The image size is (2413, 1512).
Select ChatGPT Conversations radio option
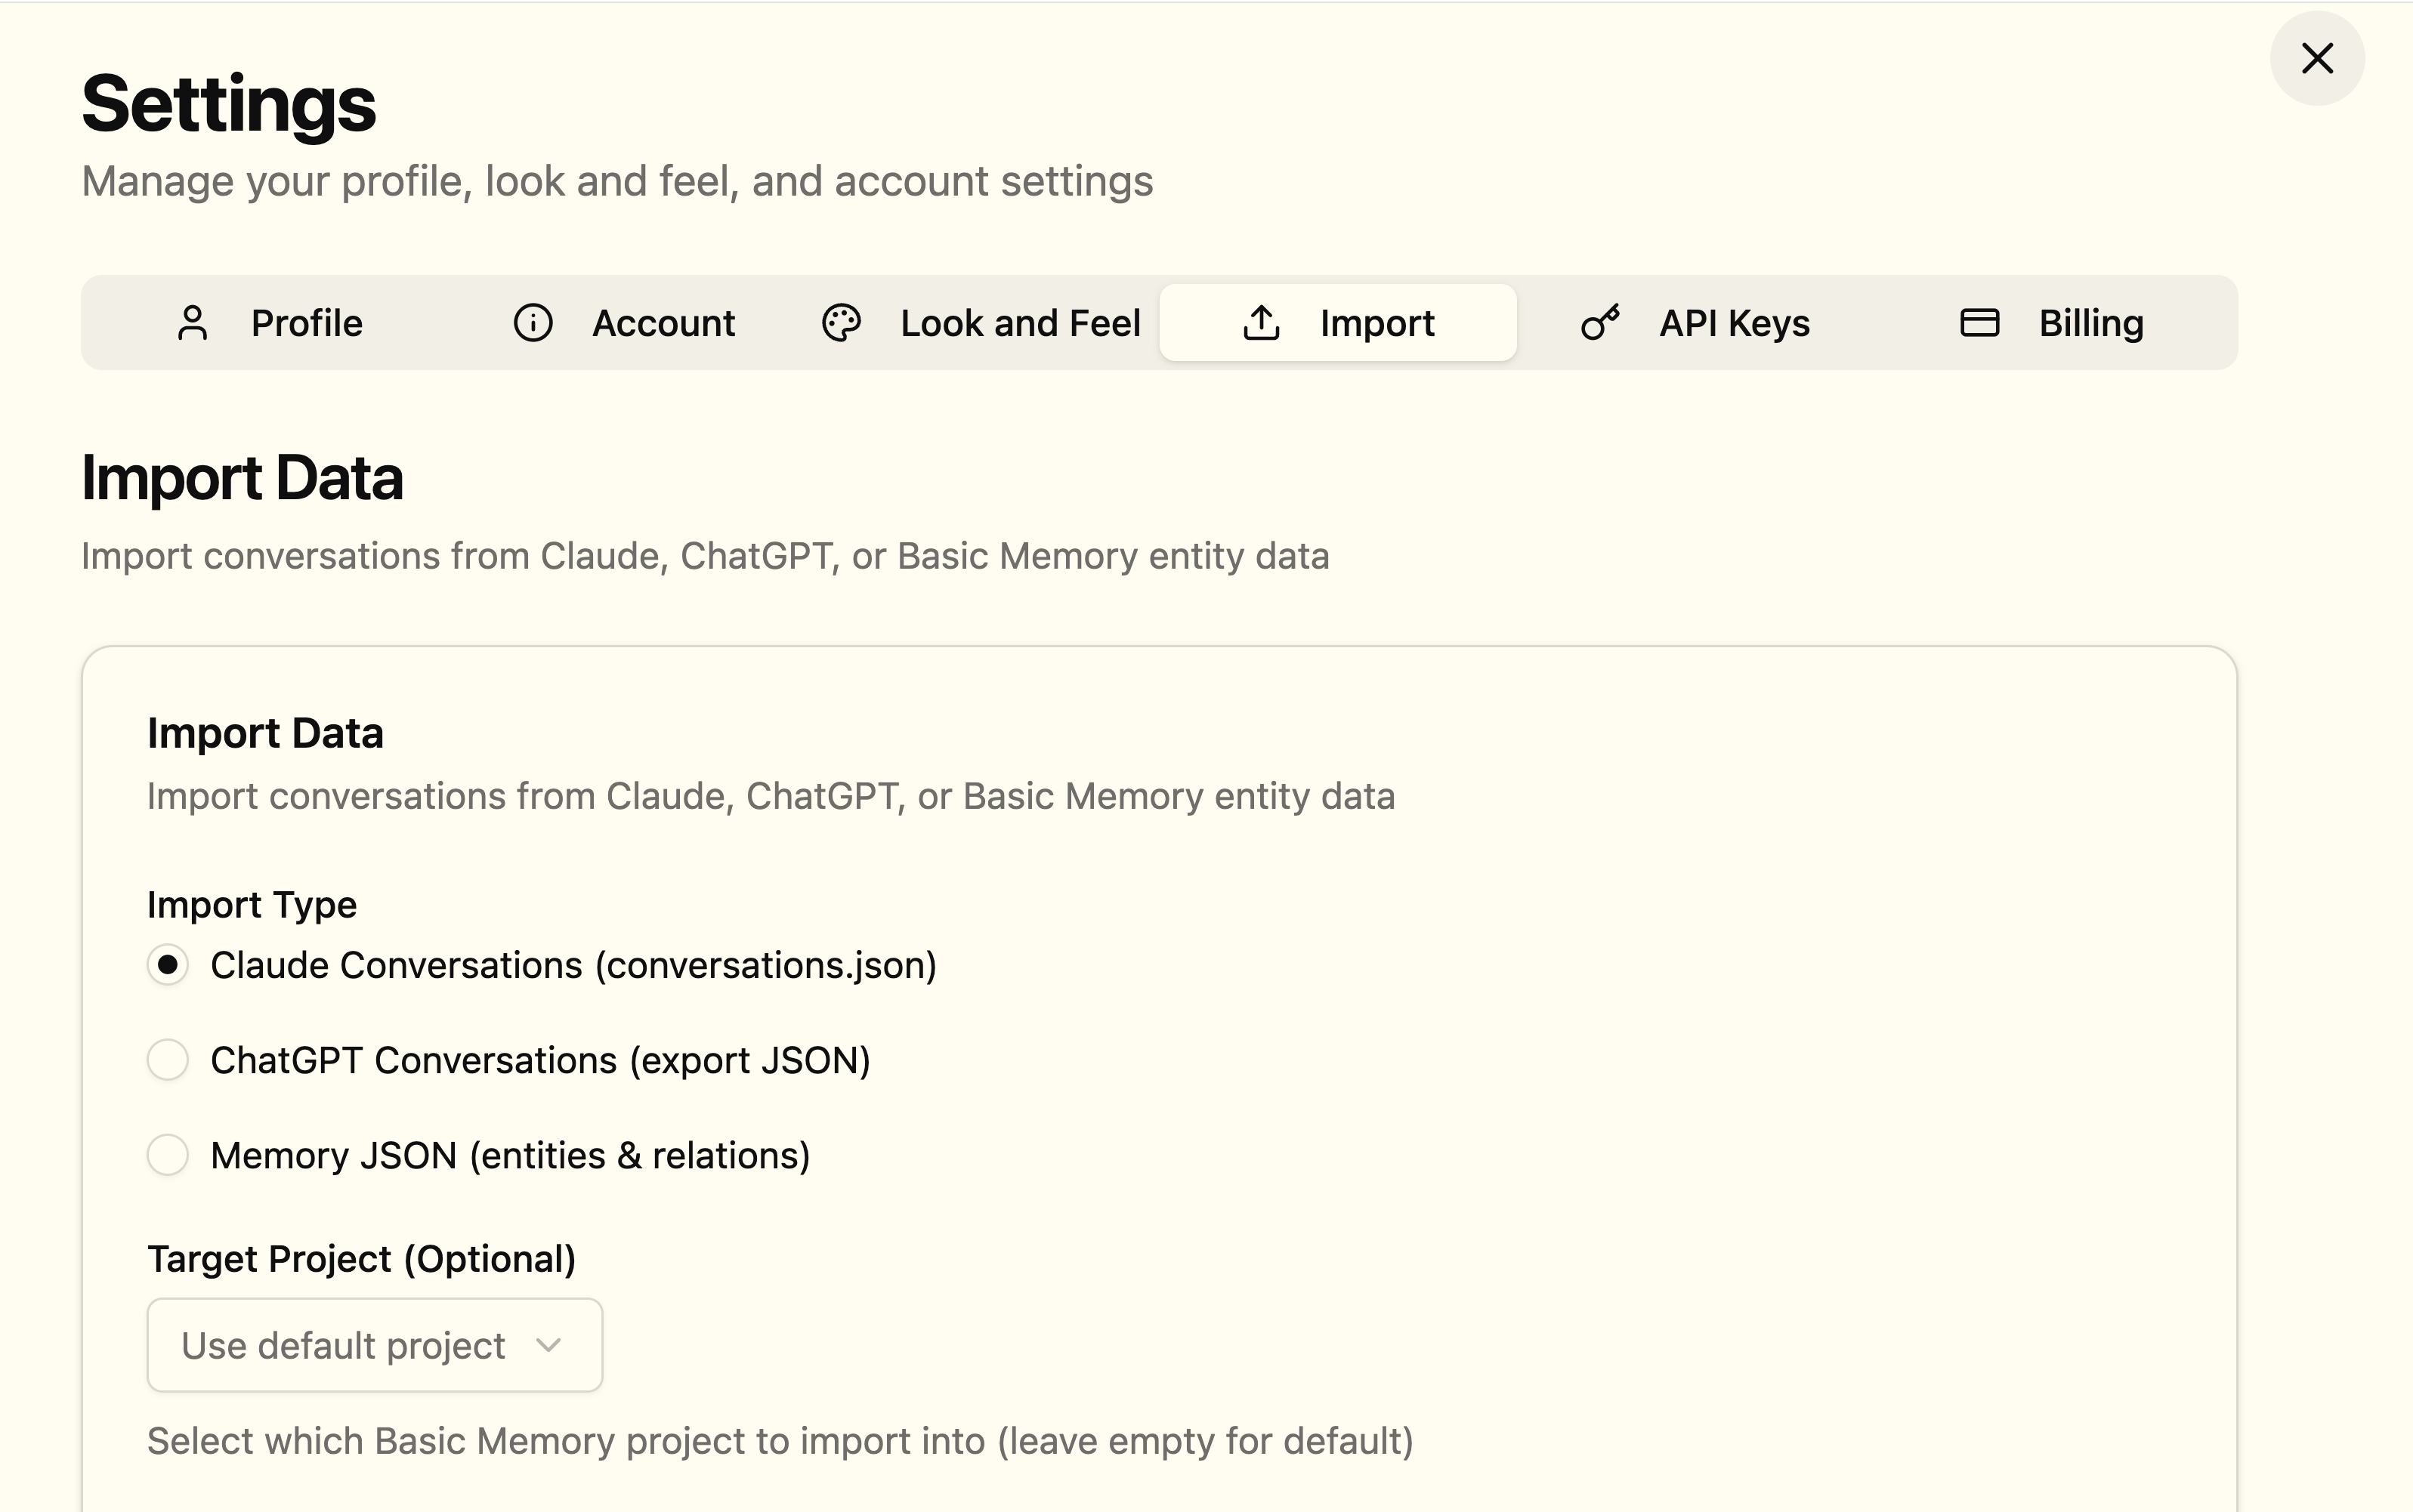(x=168, y=1060)
